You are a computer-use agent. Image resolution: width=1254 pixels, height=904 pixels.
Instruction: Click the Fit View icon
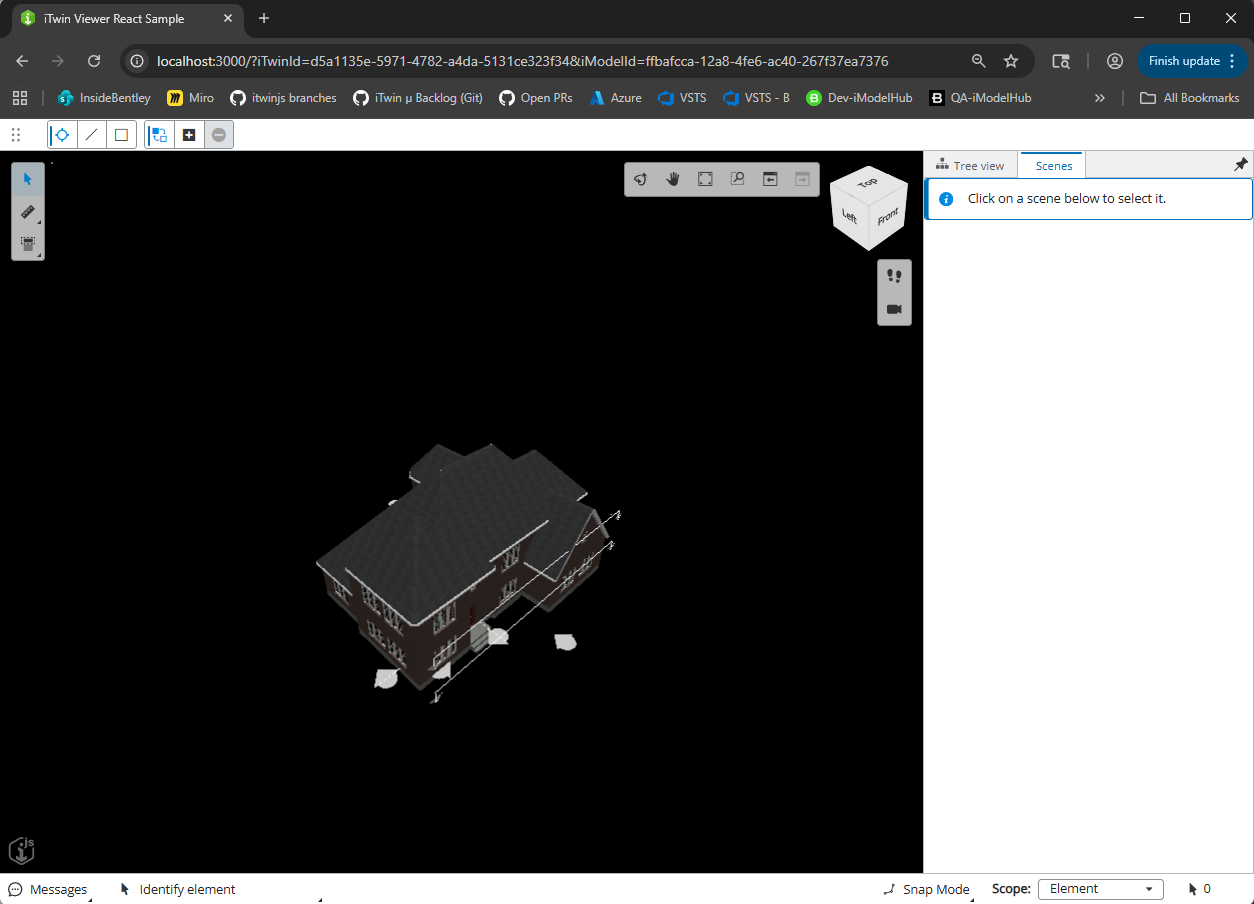[x=705, y=179]
